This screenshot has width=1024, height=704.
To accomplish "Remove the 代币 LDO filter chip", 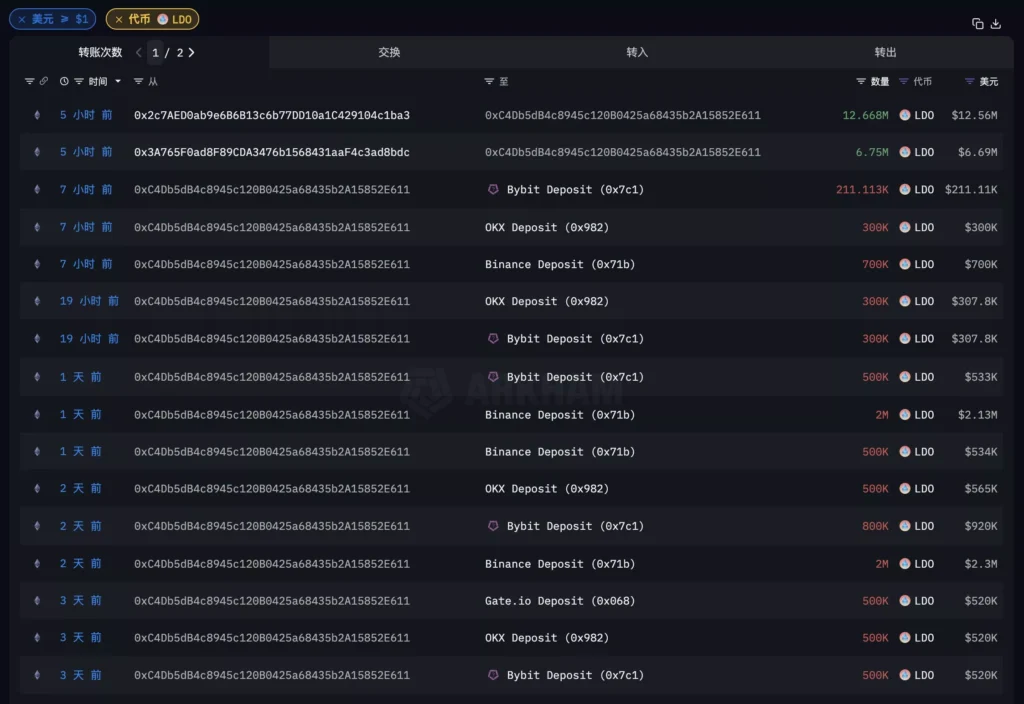I will point(119,20).
